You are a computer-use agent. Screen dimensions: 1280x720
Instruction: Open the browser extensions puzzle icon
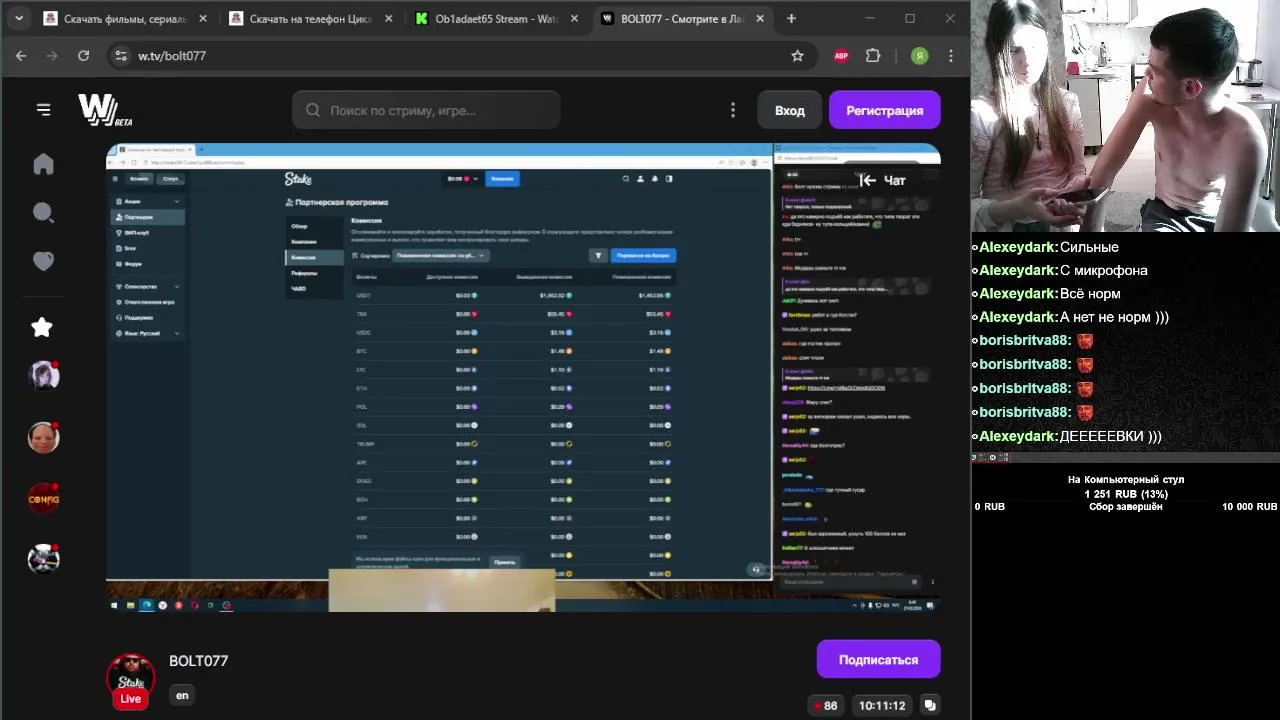tap(873, 56)
